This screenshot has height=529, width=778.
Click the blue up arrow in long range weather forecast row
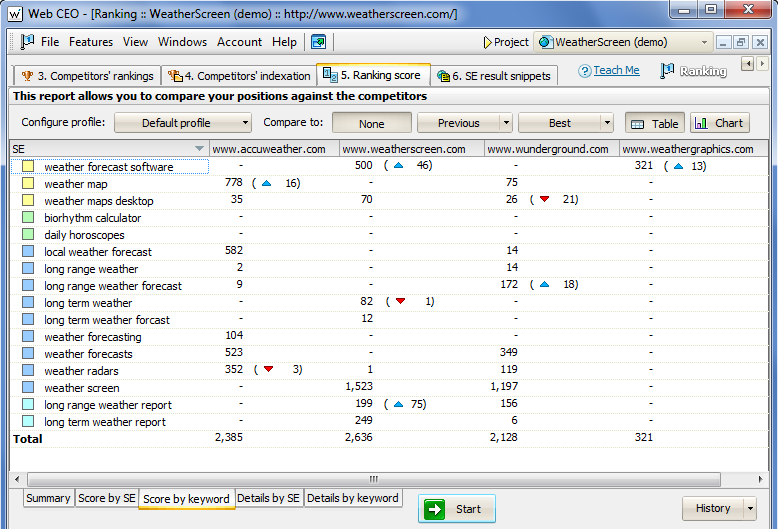coord(544,284)
